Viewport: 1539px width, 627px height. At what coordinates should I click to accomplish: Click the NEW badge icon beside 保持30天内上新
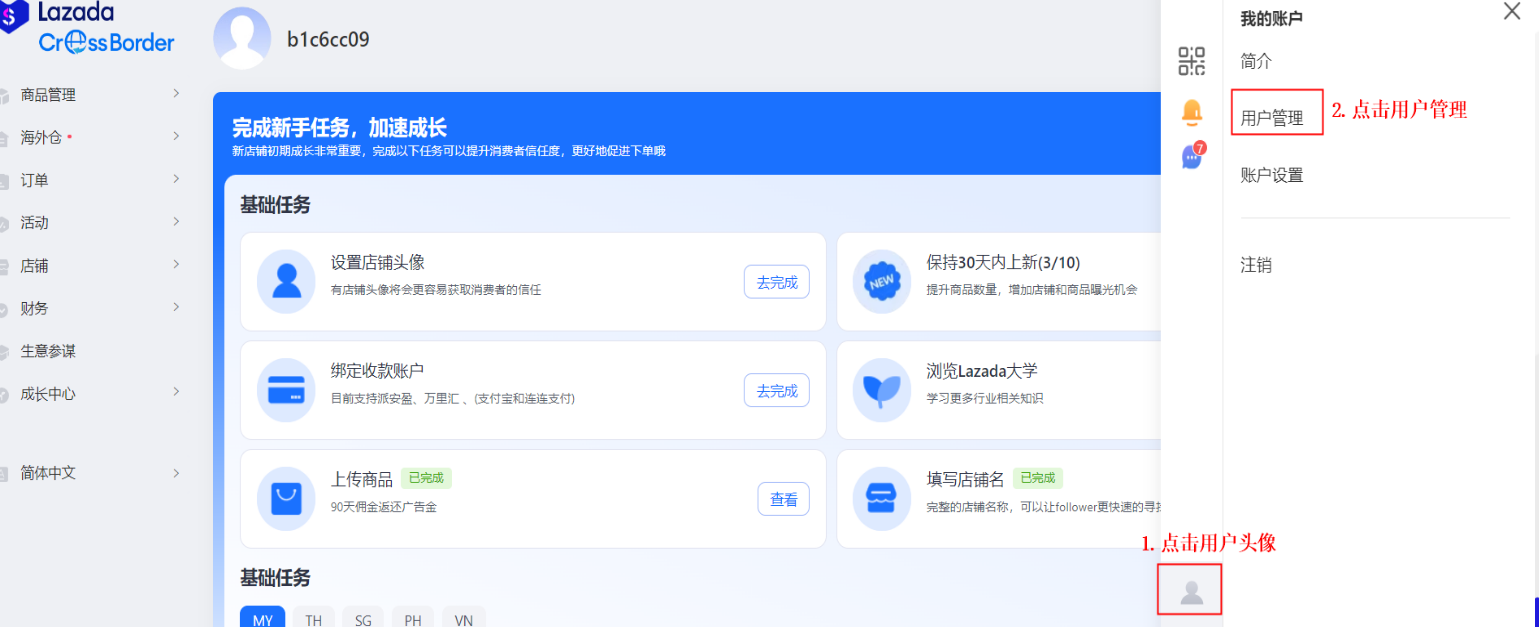(881, 281)
